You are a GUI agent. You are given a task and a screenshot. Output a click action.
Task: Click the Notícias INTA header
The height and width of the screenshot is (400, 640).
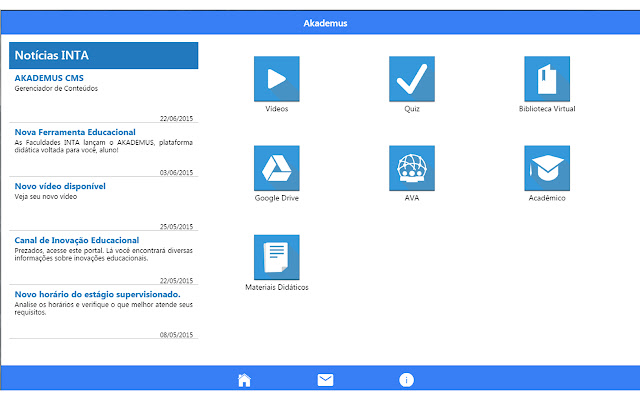(104, 56)
